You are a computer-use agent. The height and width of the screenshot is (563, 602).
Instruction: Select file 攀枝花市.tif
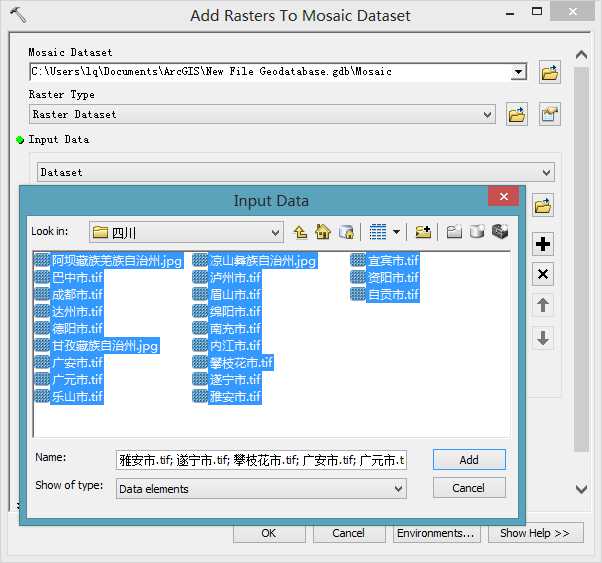[233, 363]
